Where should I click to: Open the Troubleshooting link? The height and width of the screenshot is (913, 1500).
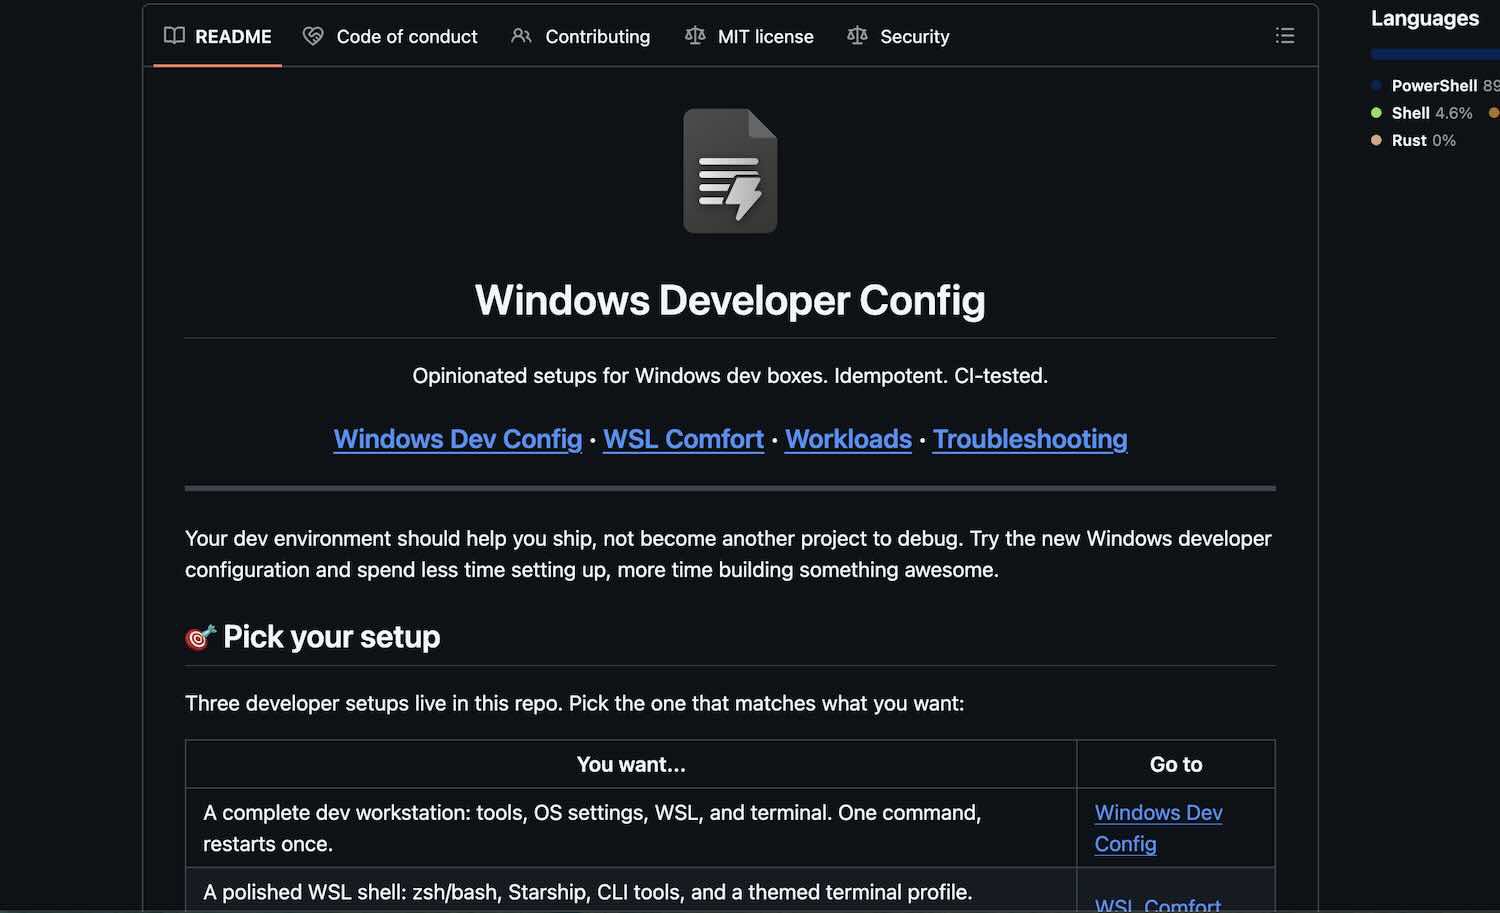click(1030, 439)
